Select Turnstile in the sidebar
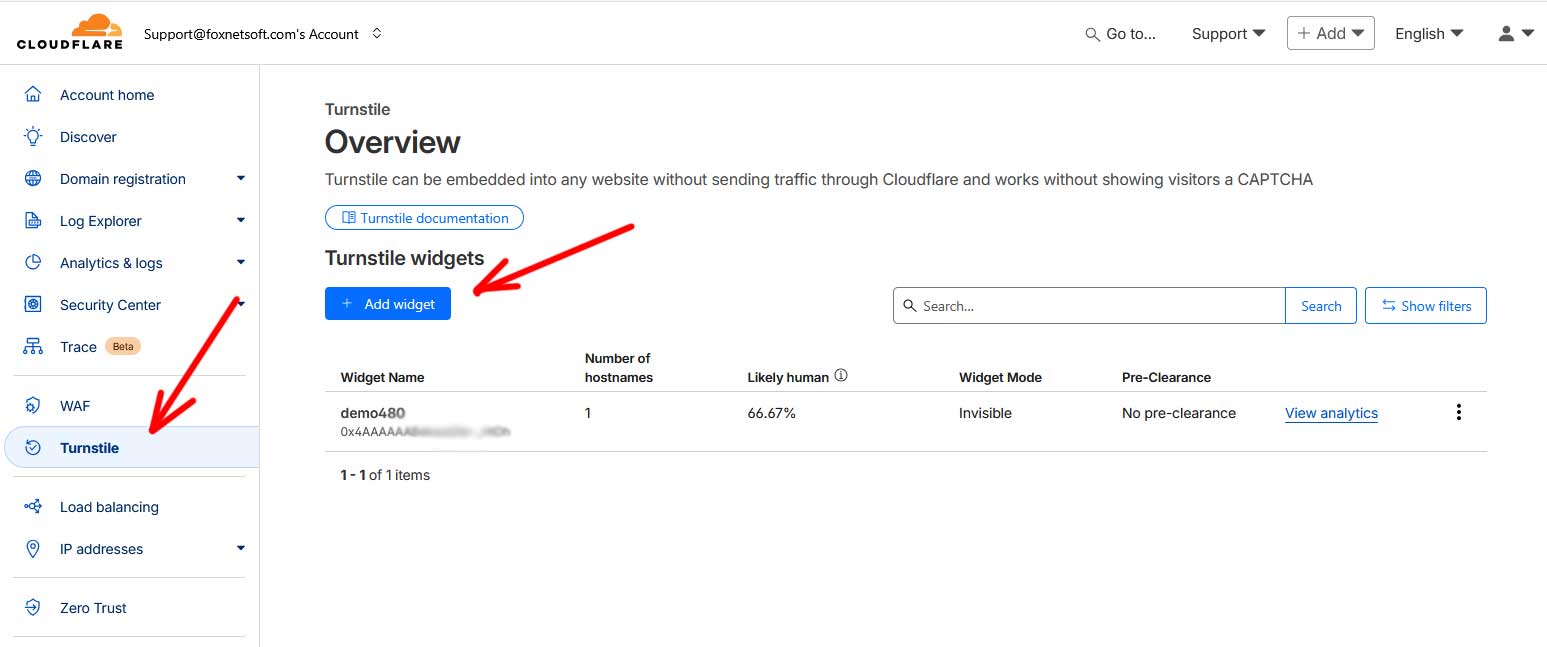1547x647 pixels. [89, 448]
